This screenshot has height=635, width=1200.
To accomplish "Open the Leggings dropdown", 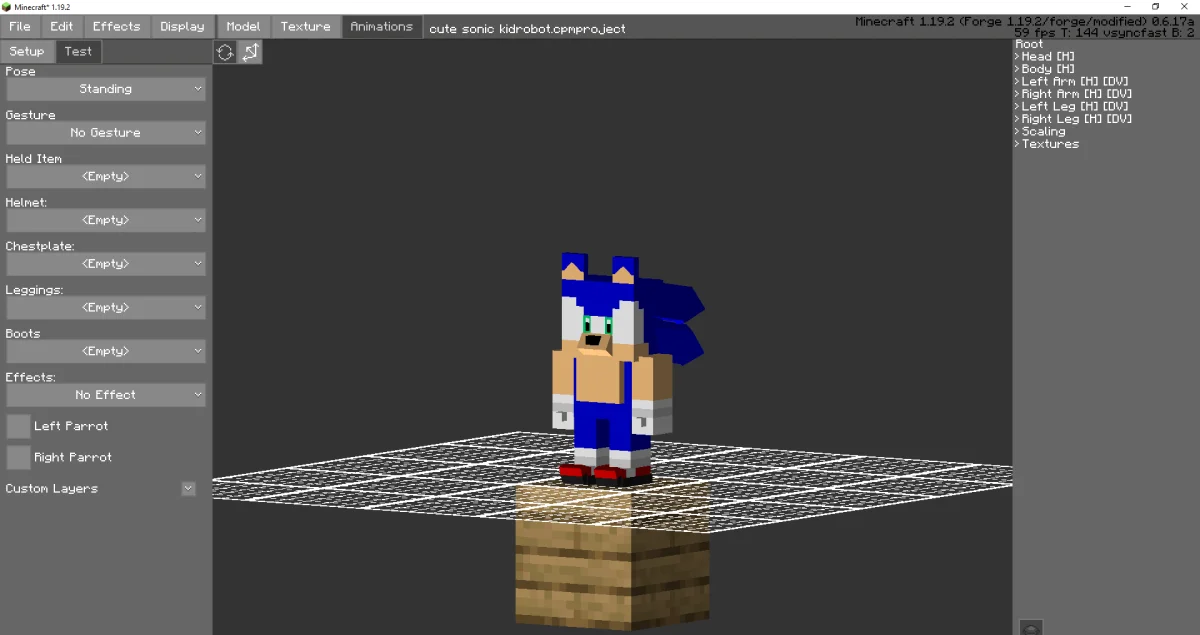I will (x=106, y=307).
